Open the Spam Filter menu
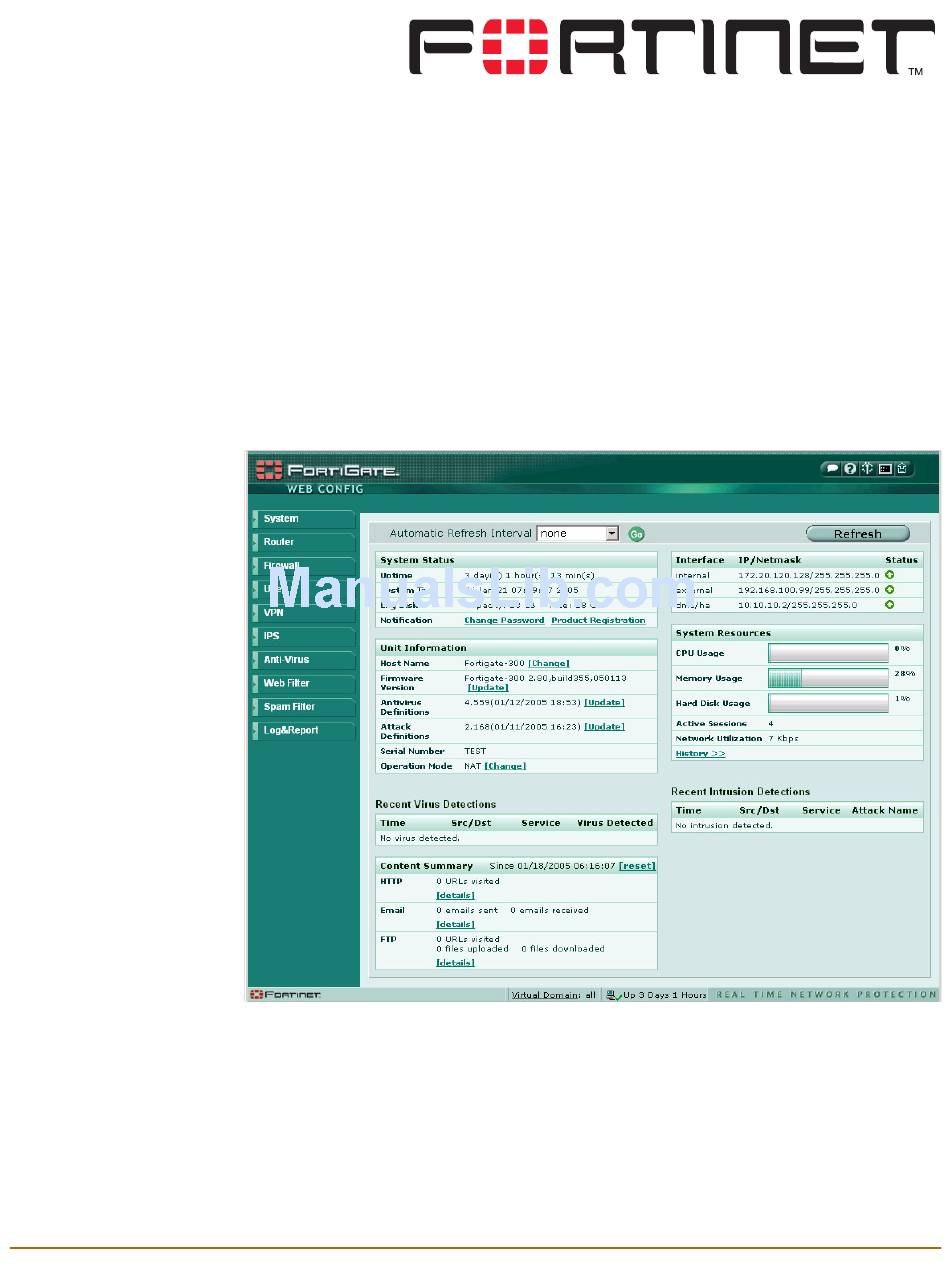 click(x=304, y=707)
